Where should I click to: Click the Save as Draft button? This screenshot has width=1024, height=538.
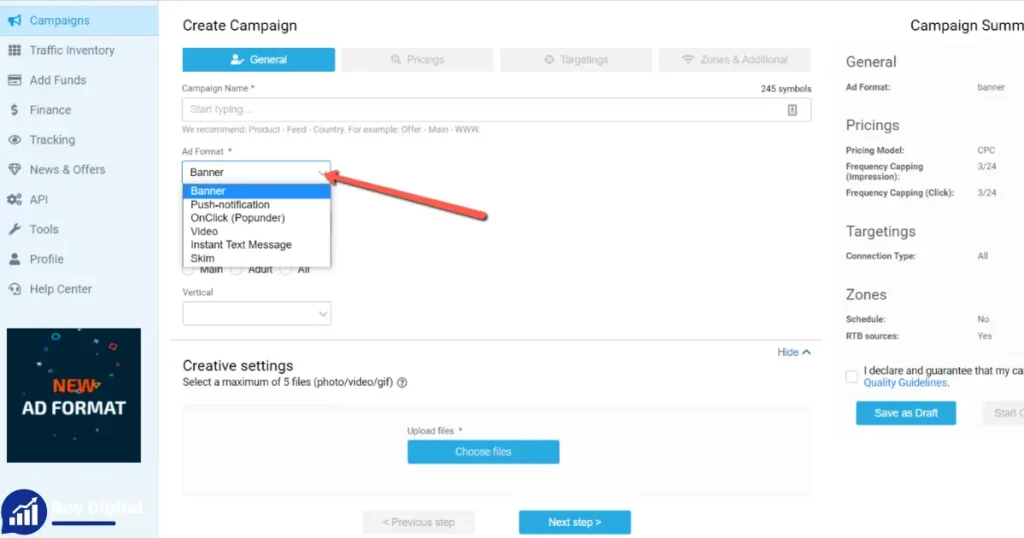pos(906,413)
